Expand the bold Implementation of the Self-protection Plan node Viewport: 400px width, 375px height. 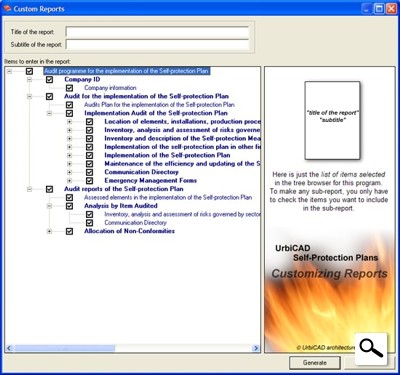pos(69,155)
